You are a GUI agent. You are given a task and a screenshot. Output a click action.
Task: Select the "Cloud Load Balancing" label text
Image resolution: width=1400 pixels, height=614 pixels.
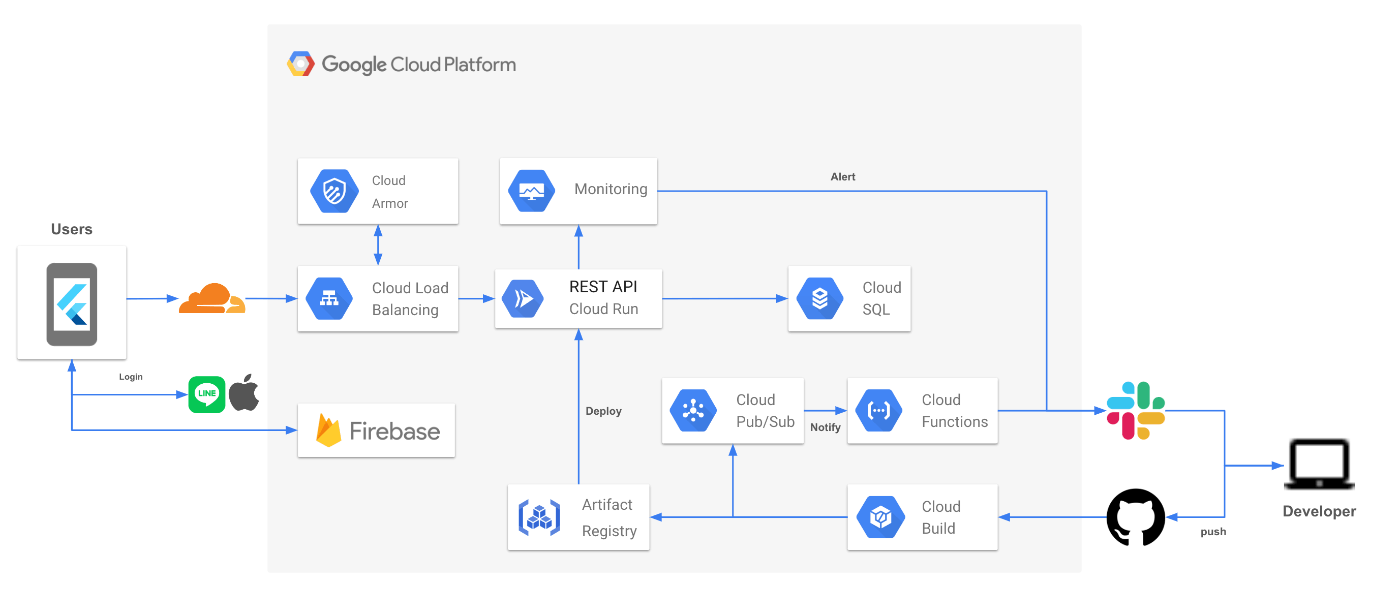410,299
